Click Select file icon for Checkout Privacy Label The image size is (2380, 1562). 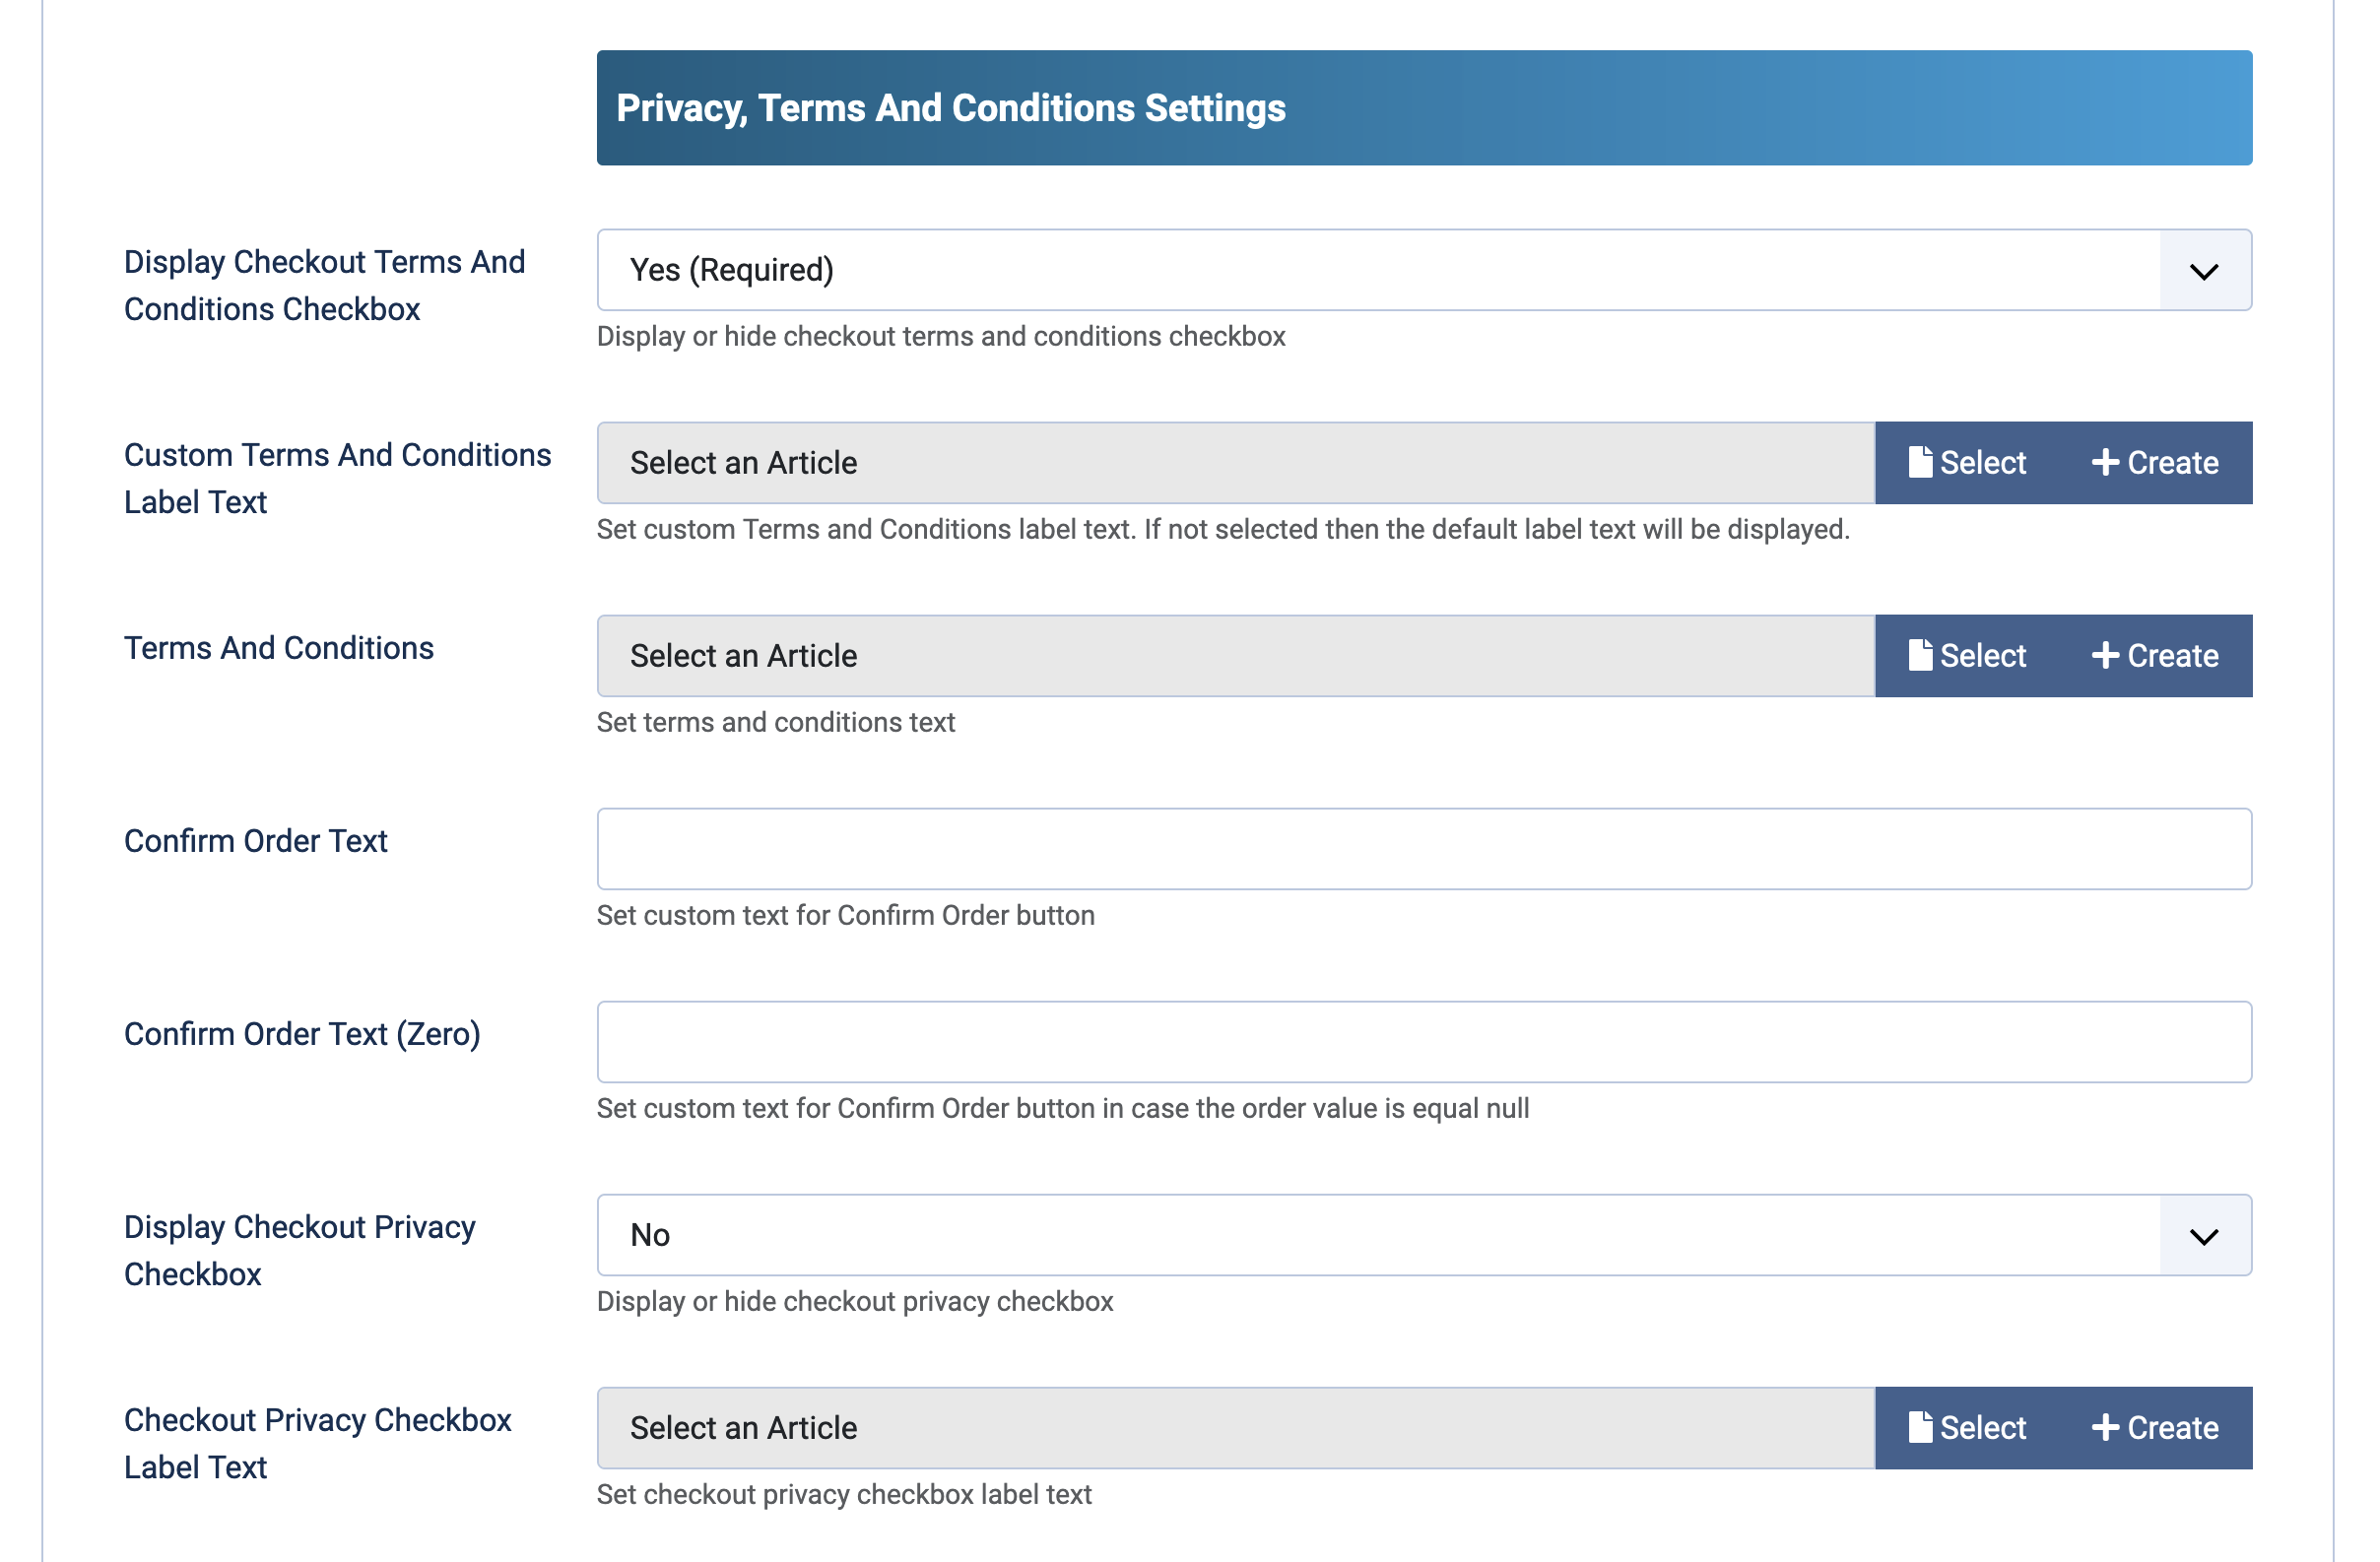click(x=1919, y=1427)
